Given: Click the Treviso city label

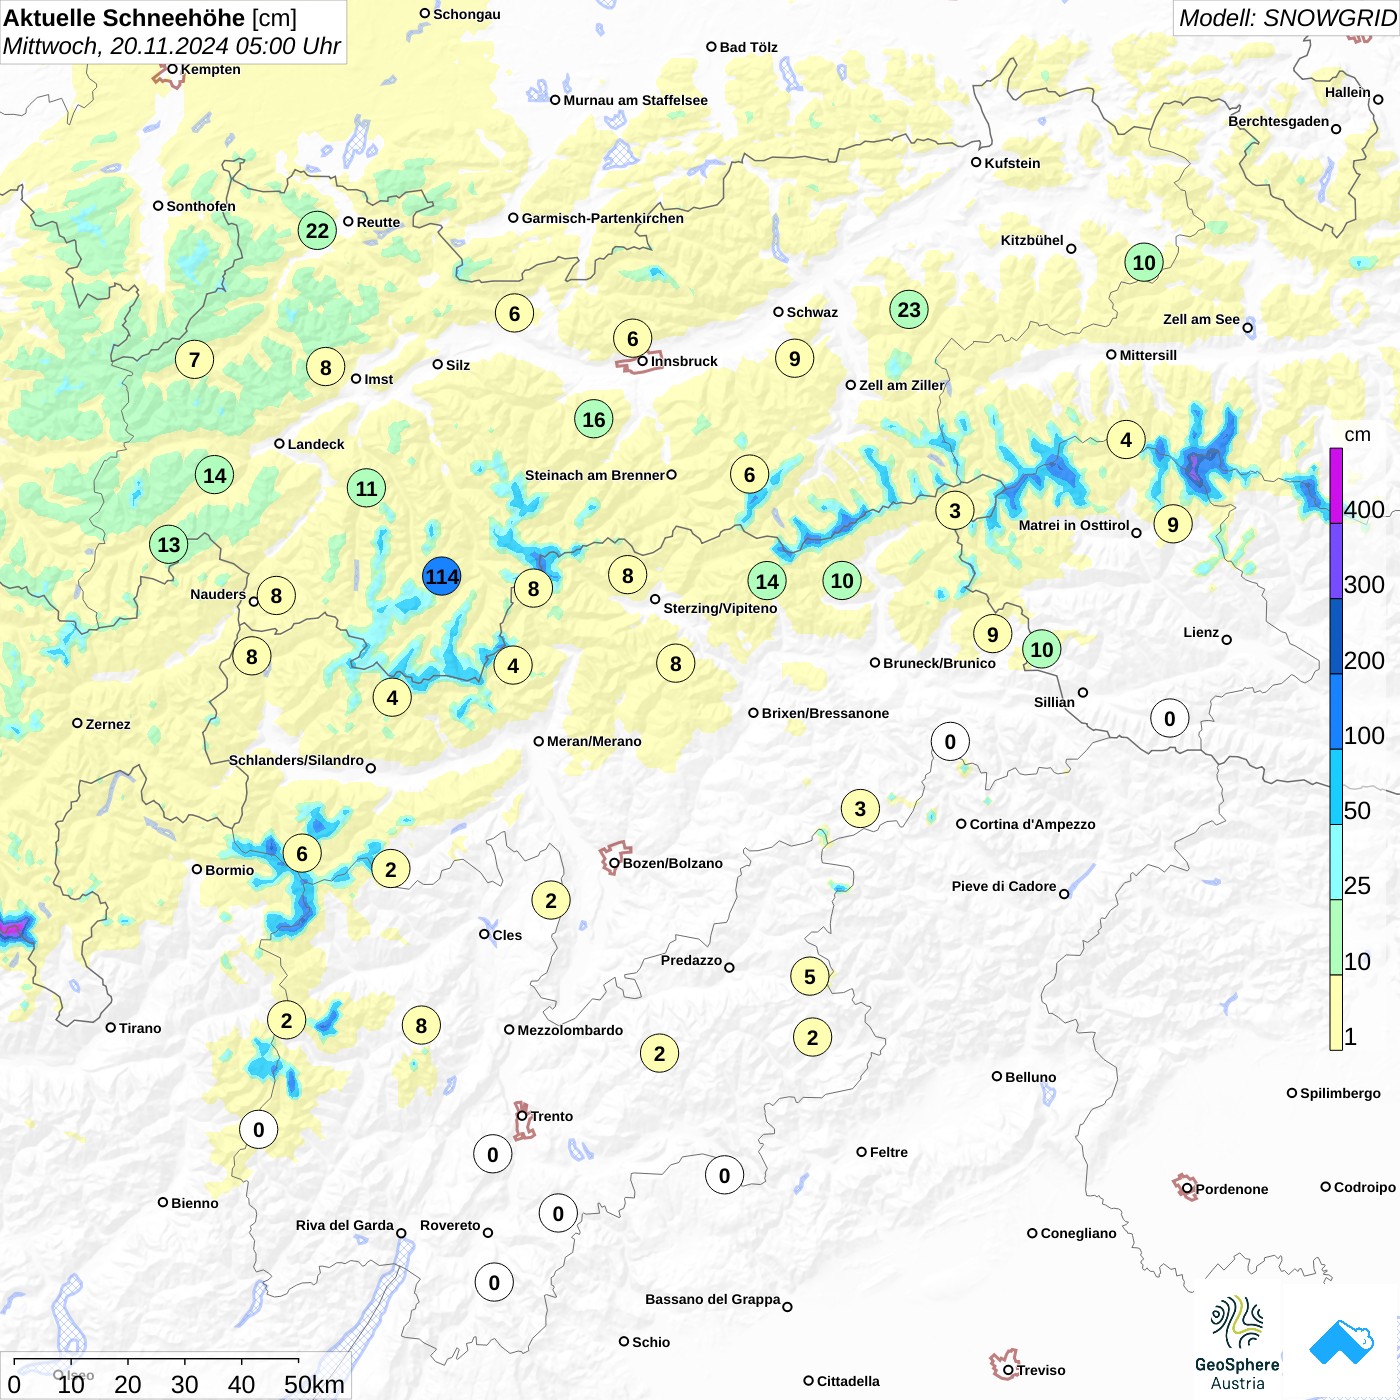Looking at the screenshot, I should [1041, 1370].
